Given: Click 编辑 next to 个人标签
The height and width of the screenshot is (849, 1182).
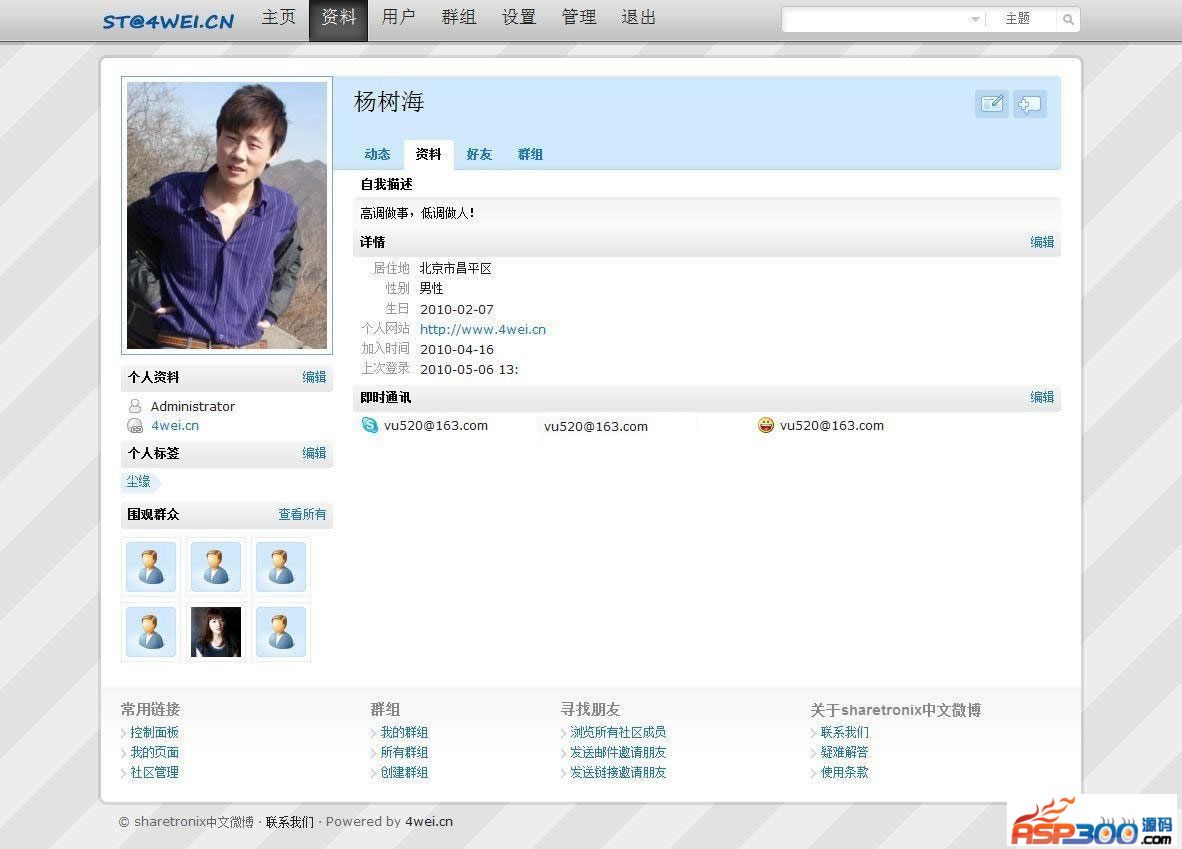Looking at the screenshot, I should coord(314,453).
